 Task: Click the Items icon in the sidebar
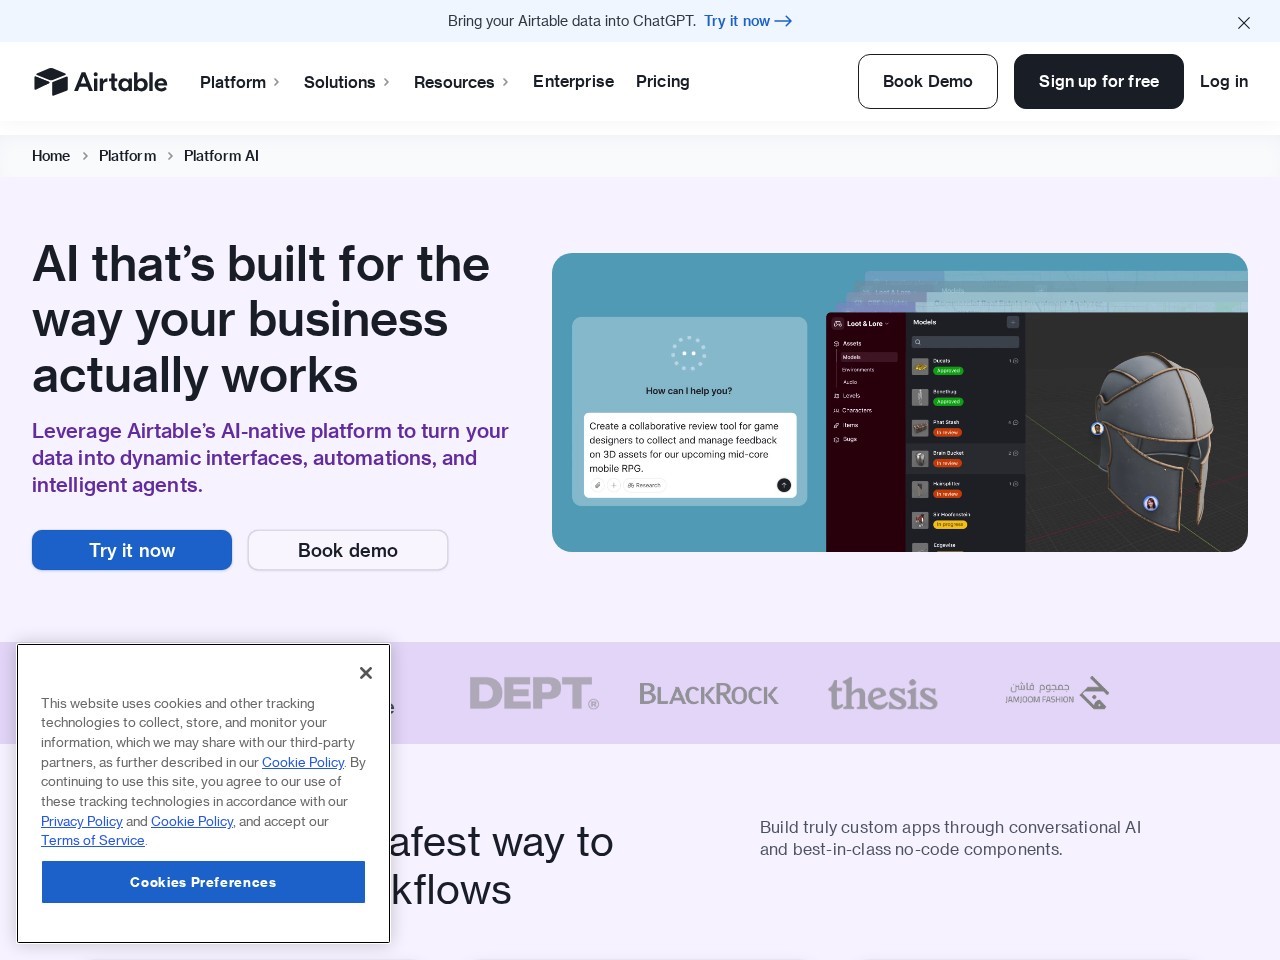click(x=835, y=425)
